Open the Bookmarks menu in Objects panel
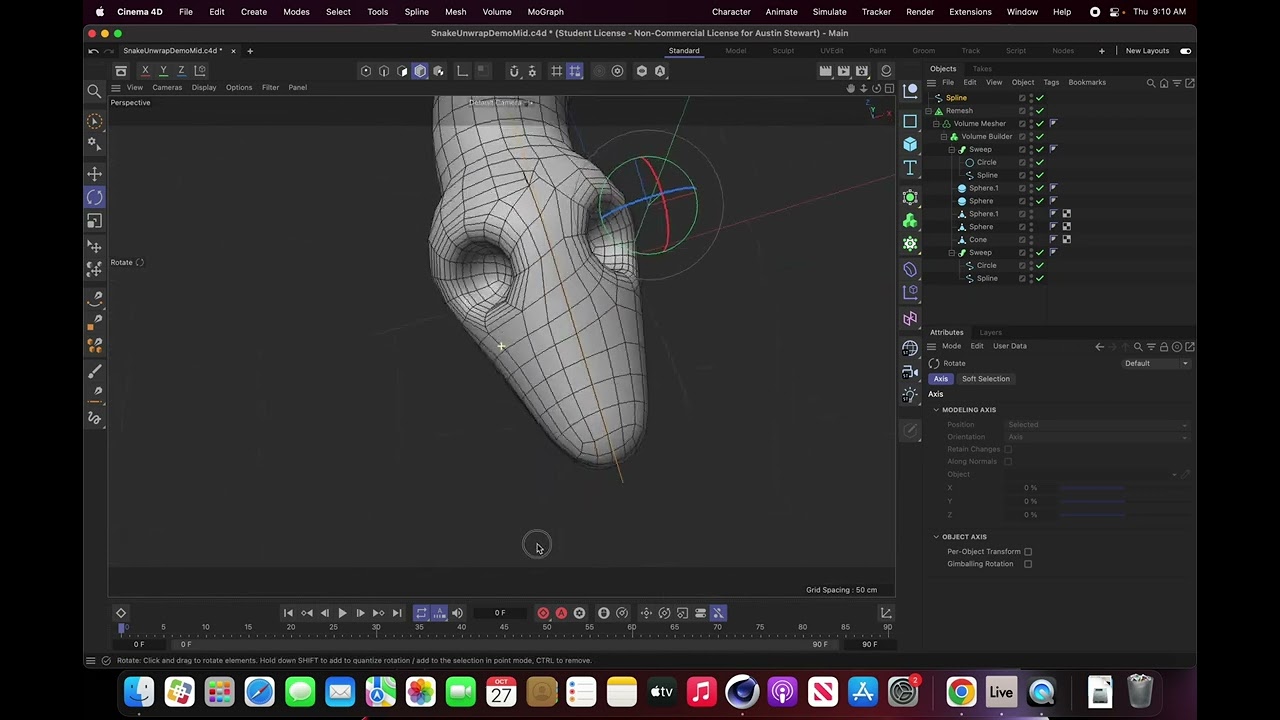The height and width of the screenshot is (720, 1280). point(1087,82)
